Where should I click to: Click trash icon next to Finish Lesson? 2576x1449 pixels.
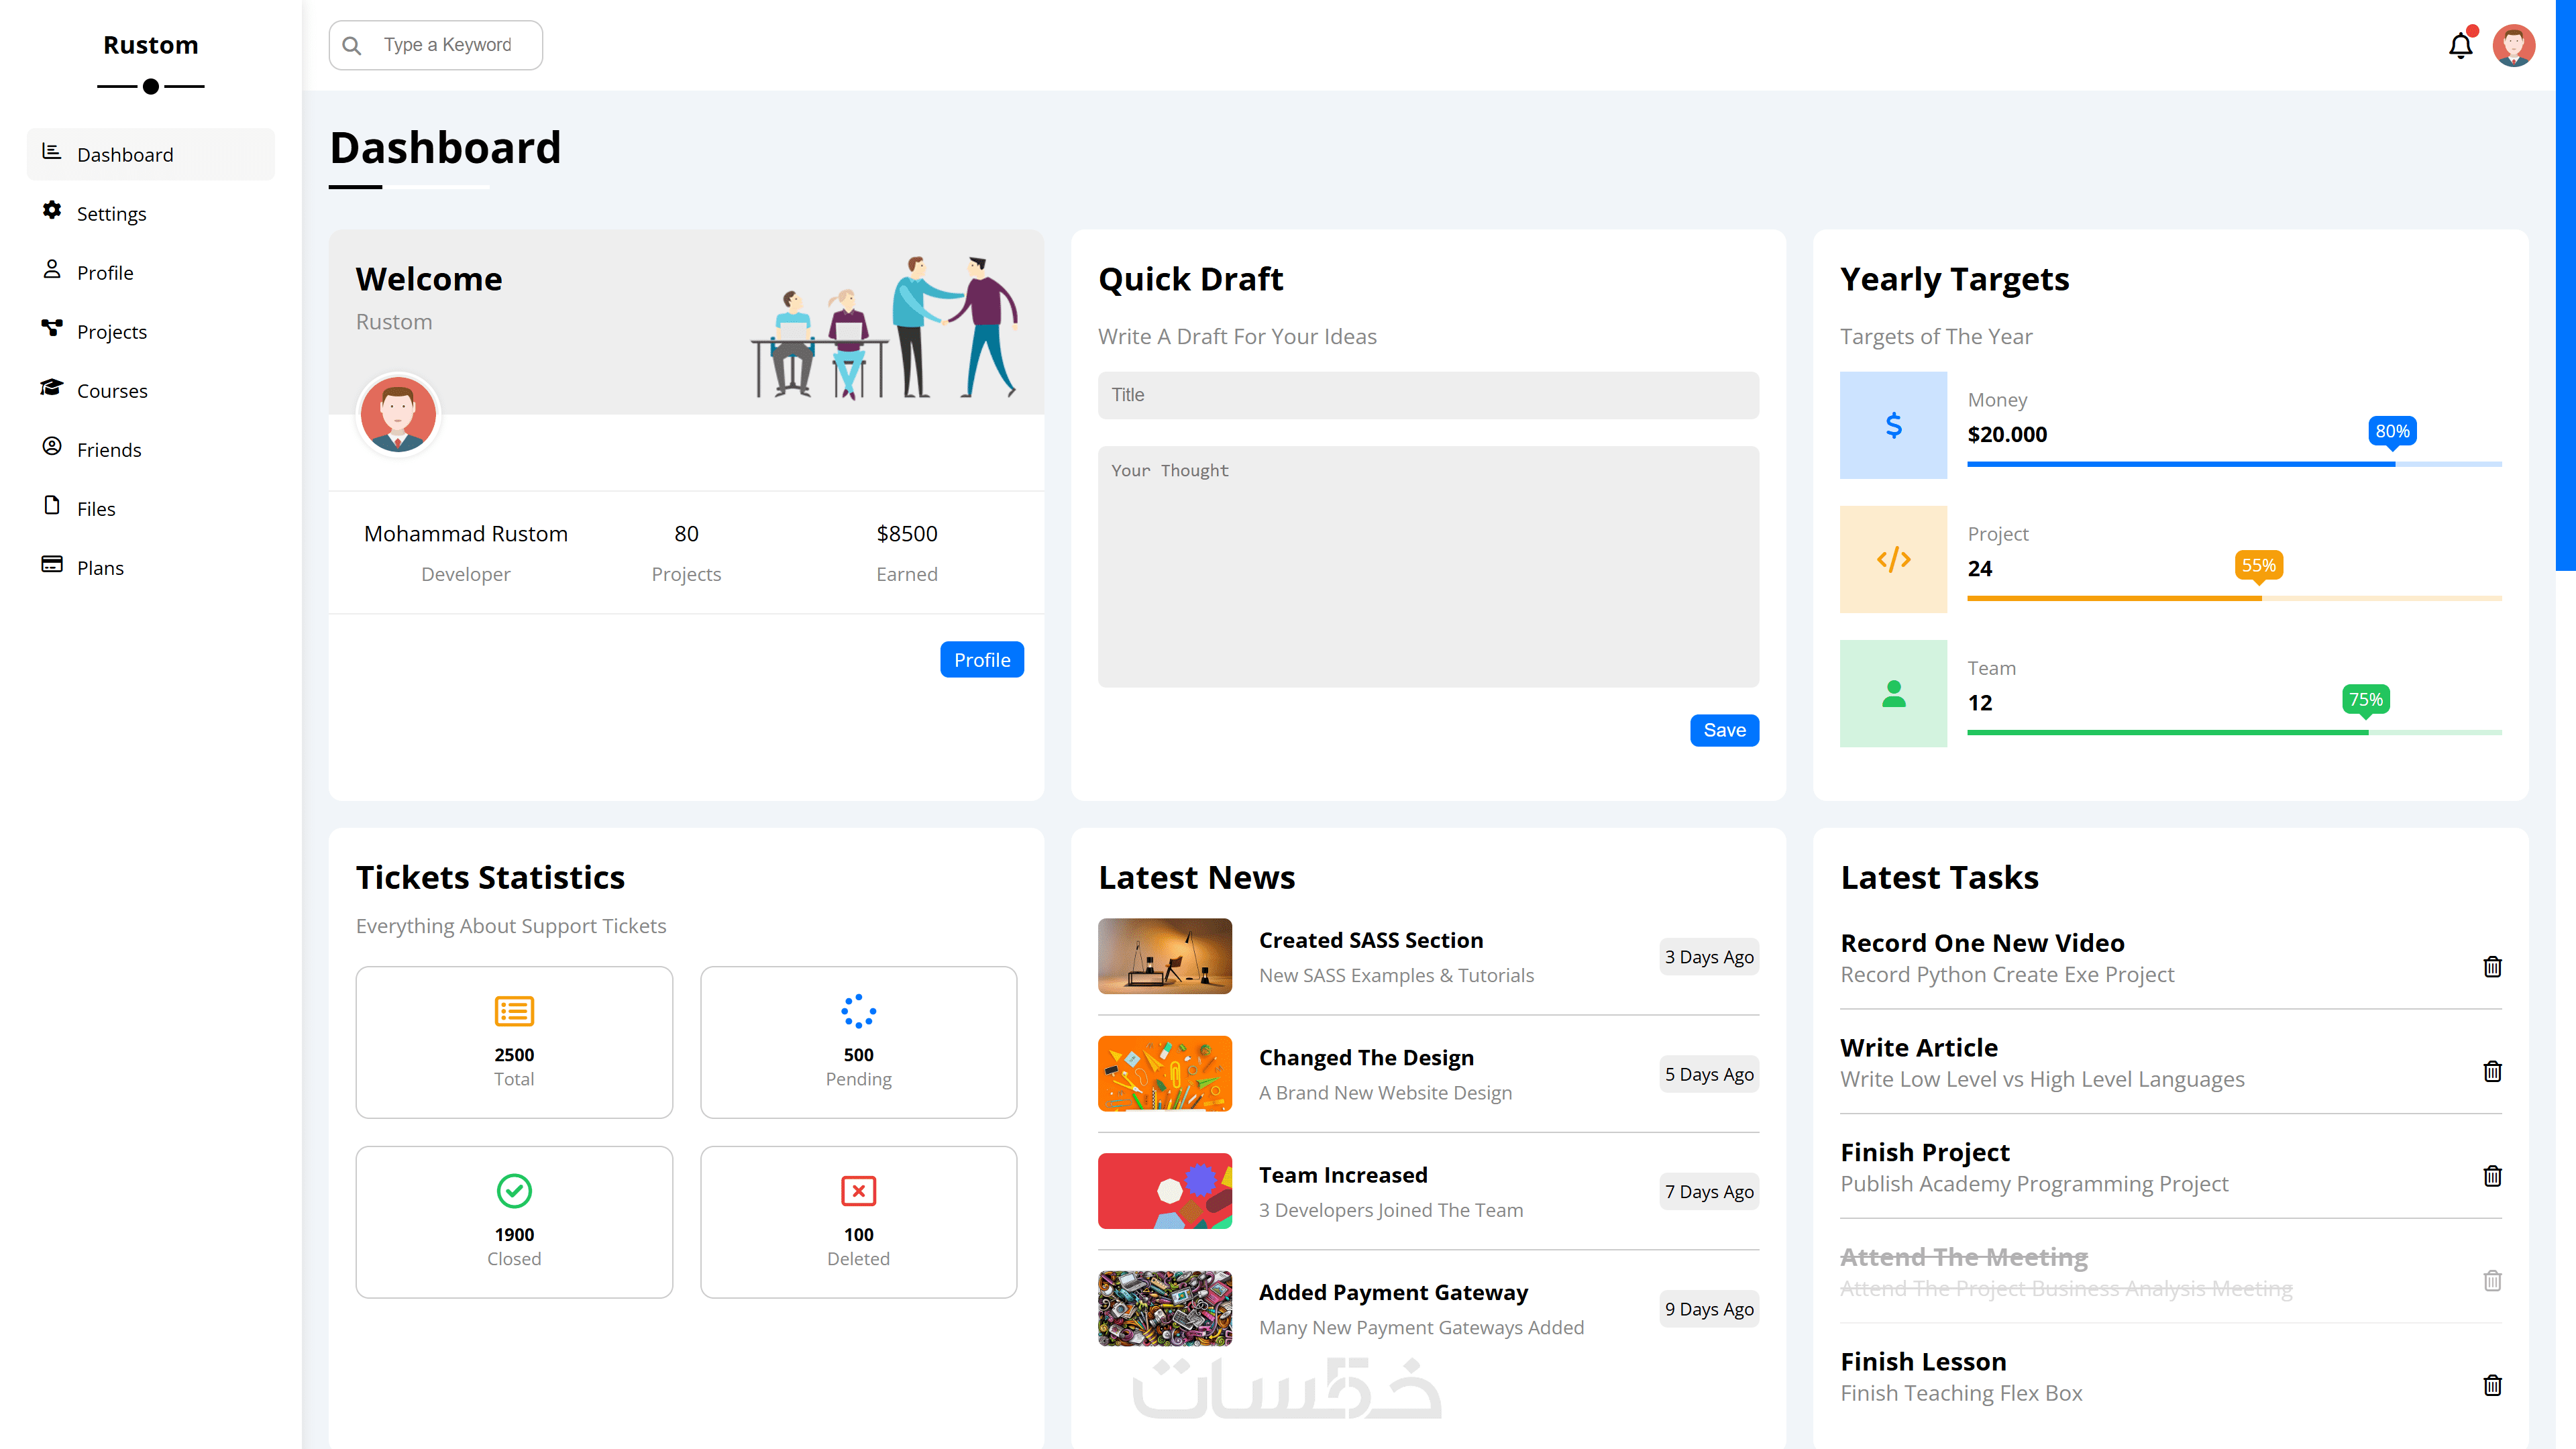point(2492,1385)
